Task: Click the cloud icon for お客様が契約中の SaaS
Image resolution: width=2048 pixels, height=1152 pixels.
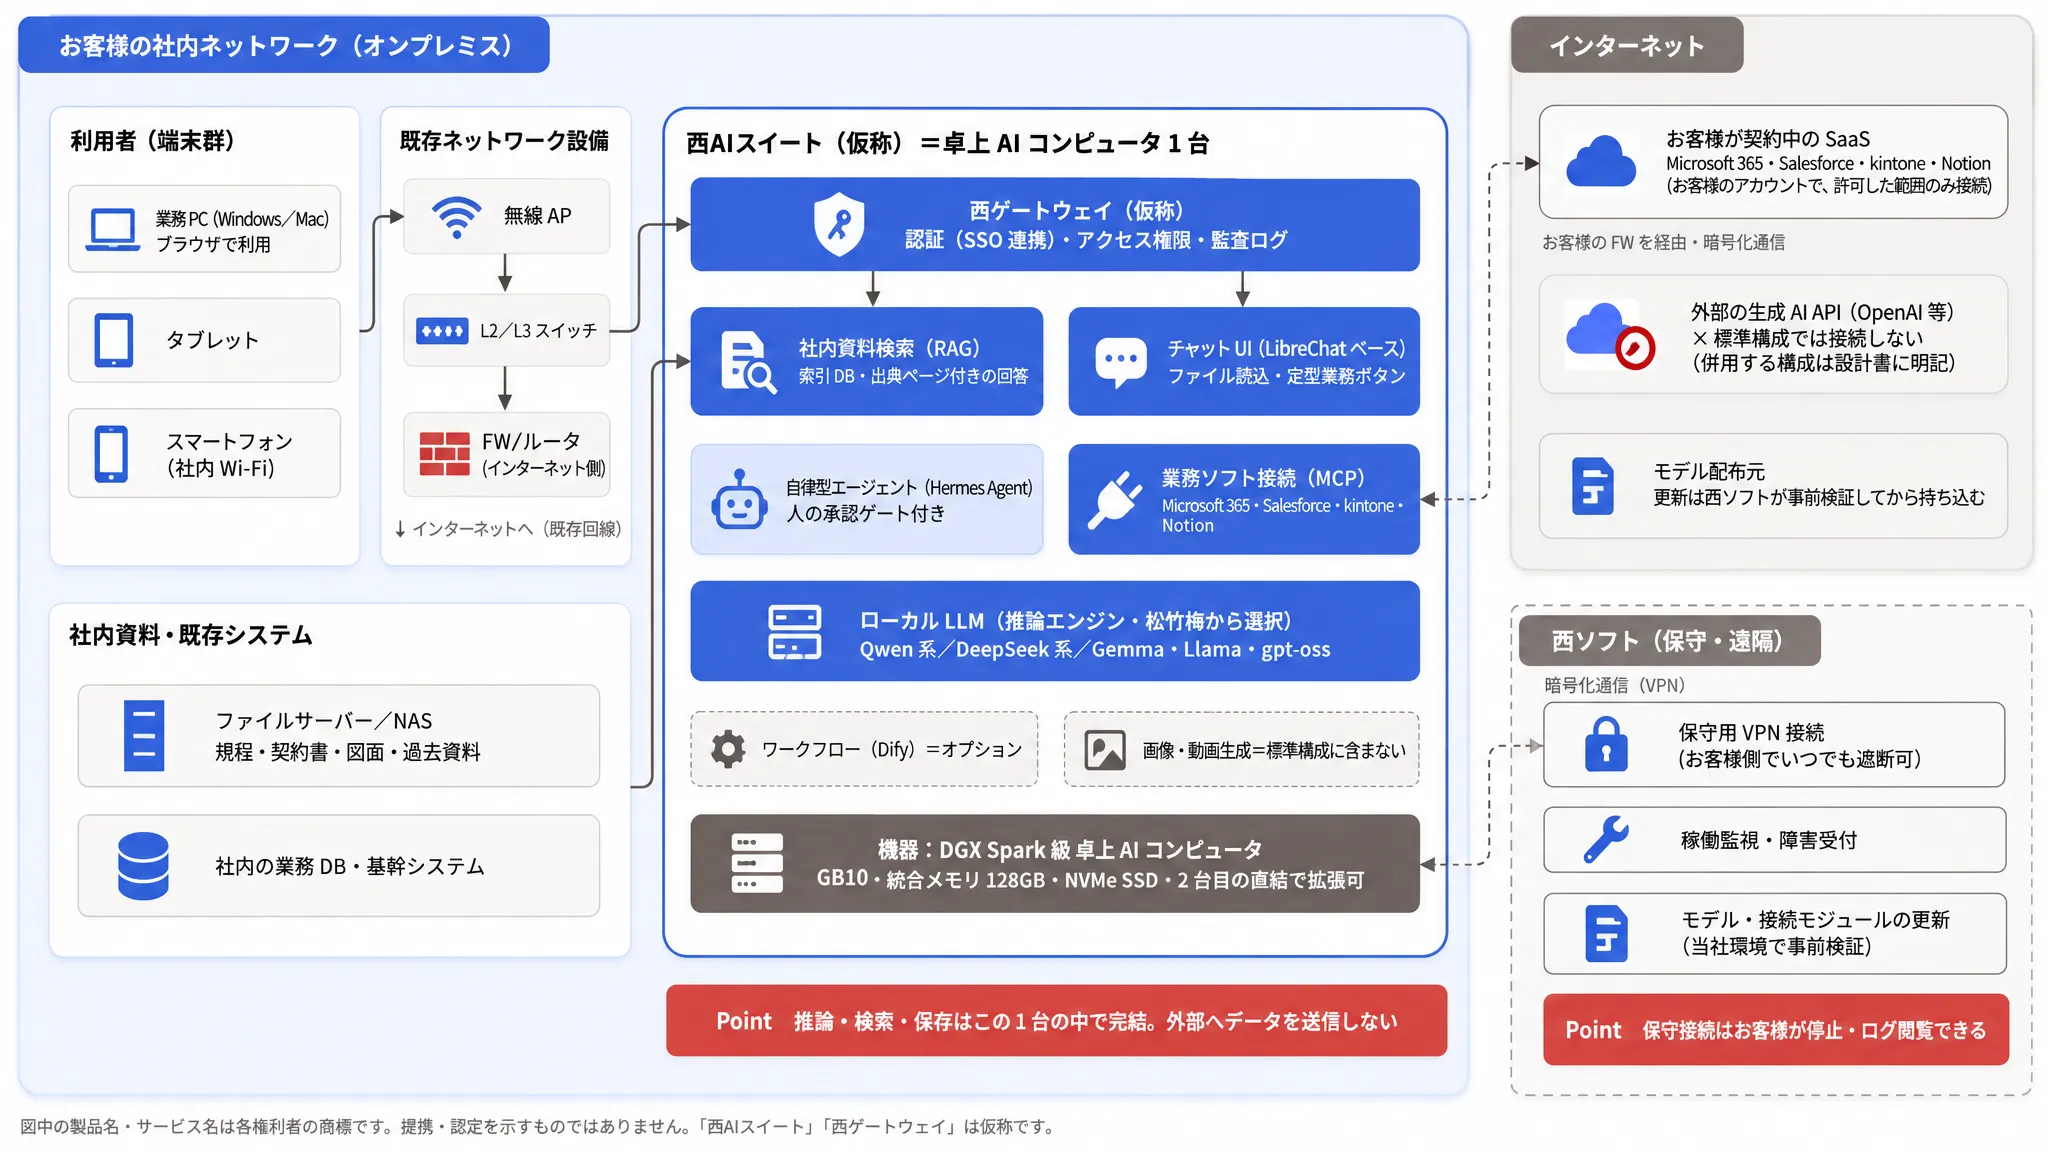Action: click(x=1601, y=162)
